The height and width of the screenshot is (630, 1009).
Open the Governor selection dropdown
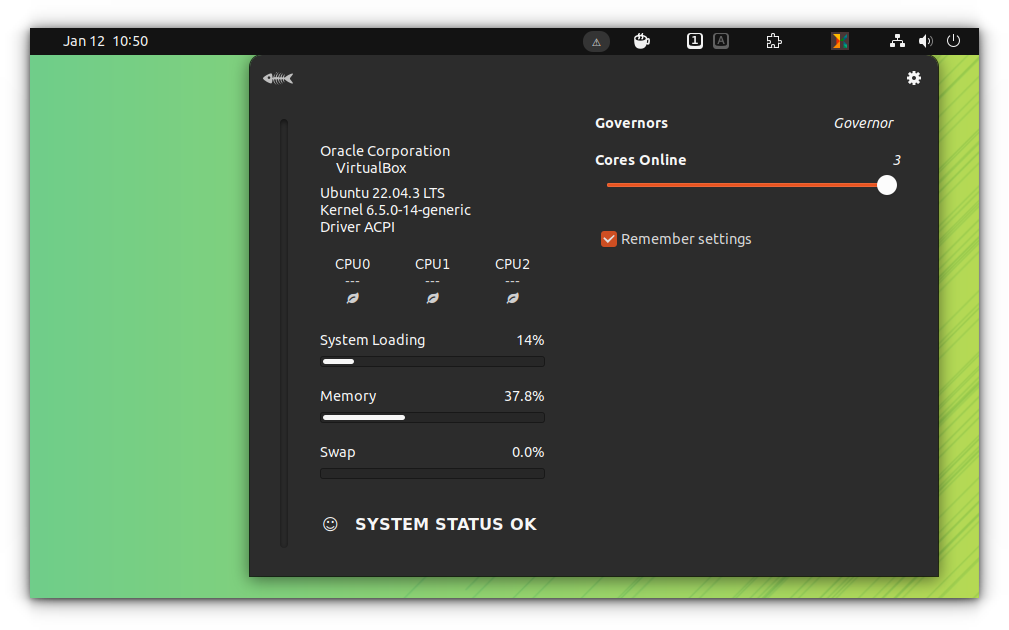tap(863, 122)
